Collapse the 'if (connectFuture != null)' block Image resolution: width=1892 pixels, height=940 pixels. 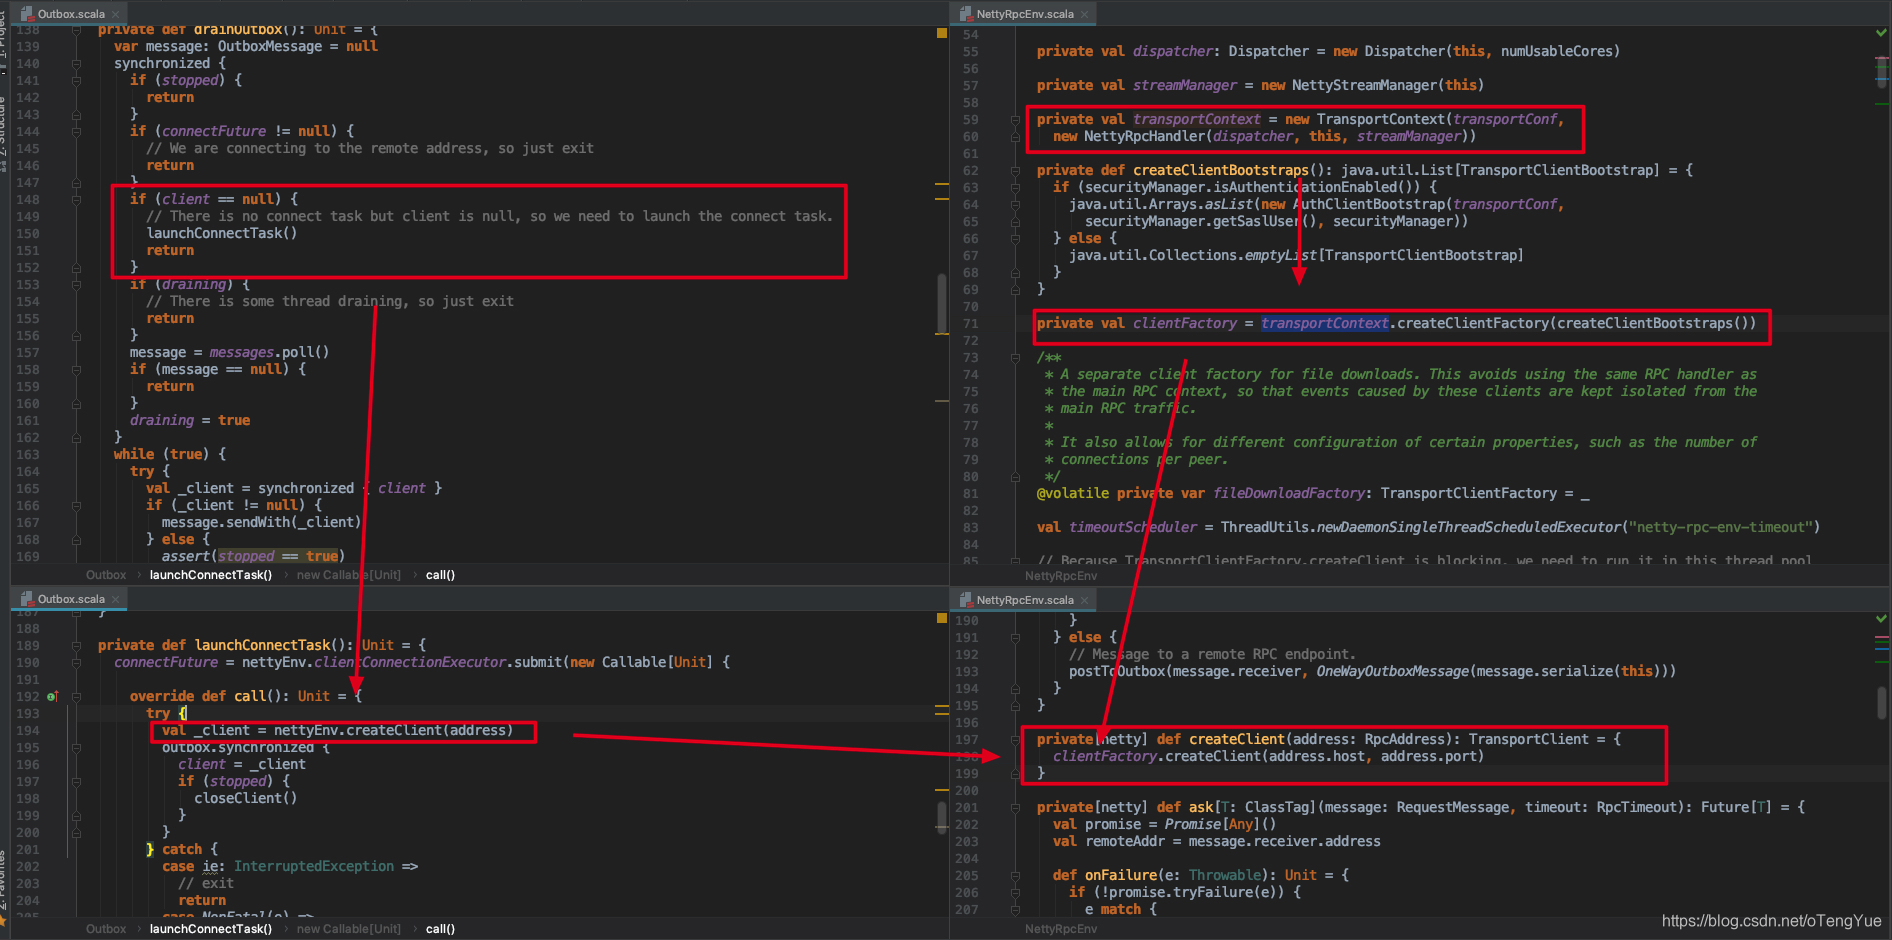[x=76, y=131]
